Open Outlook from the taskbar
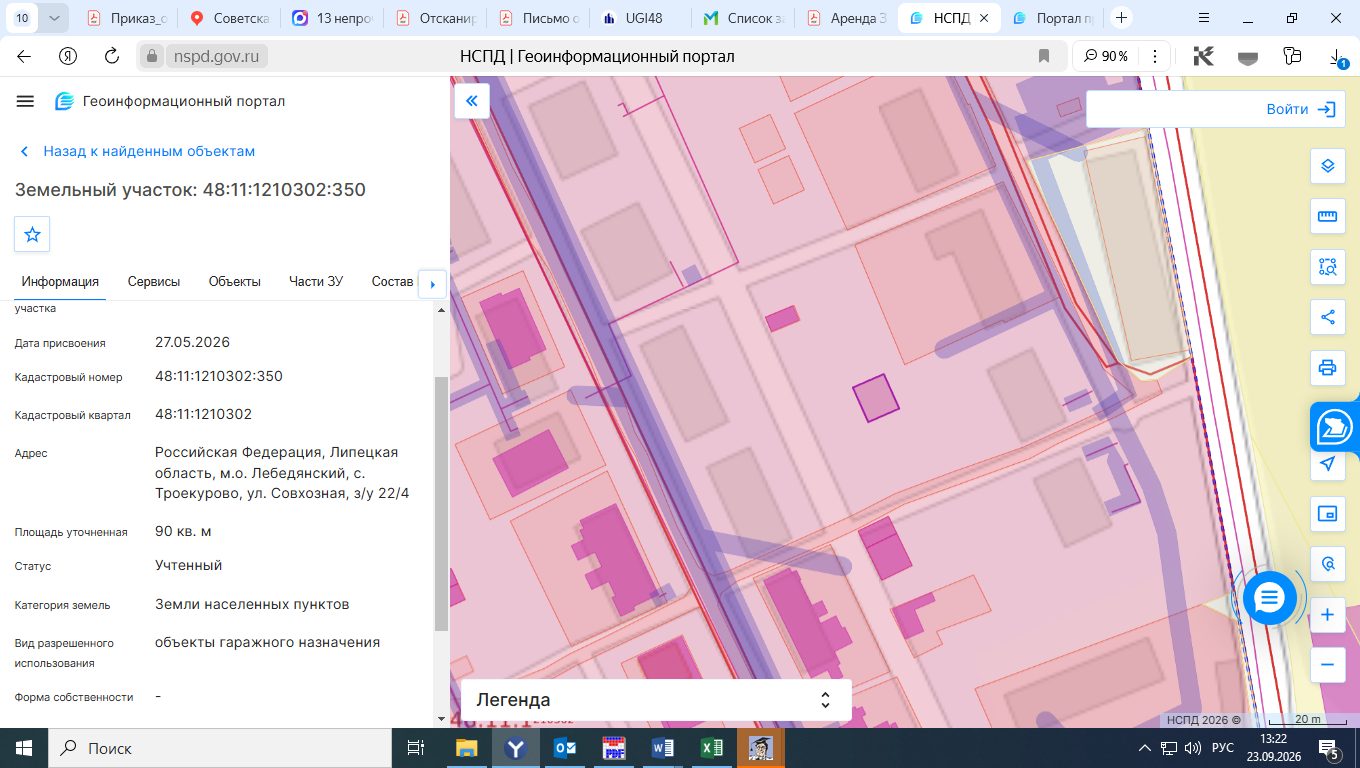The height and width of the screenshot is (768, 1360). (564, 748)
